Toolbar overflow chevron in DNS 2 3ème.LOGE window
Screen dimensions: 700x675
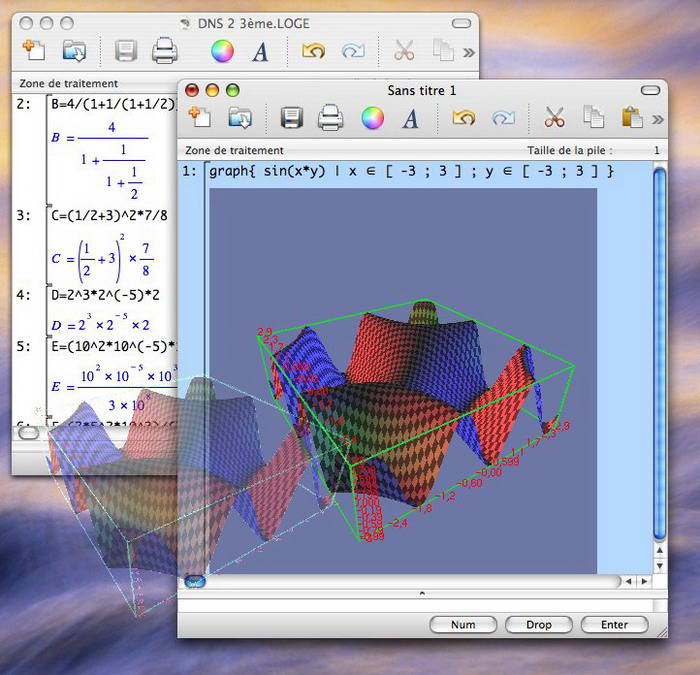(x=468, y=53)
